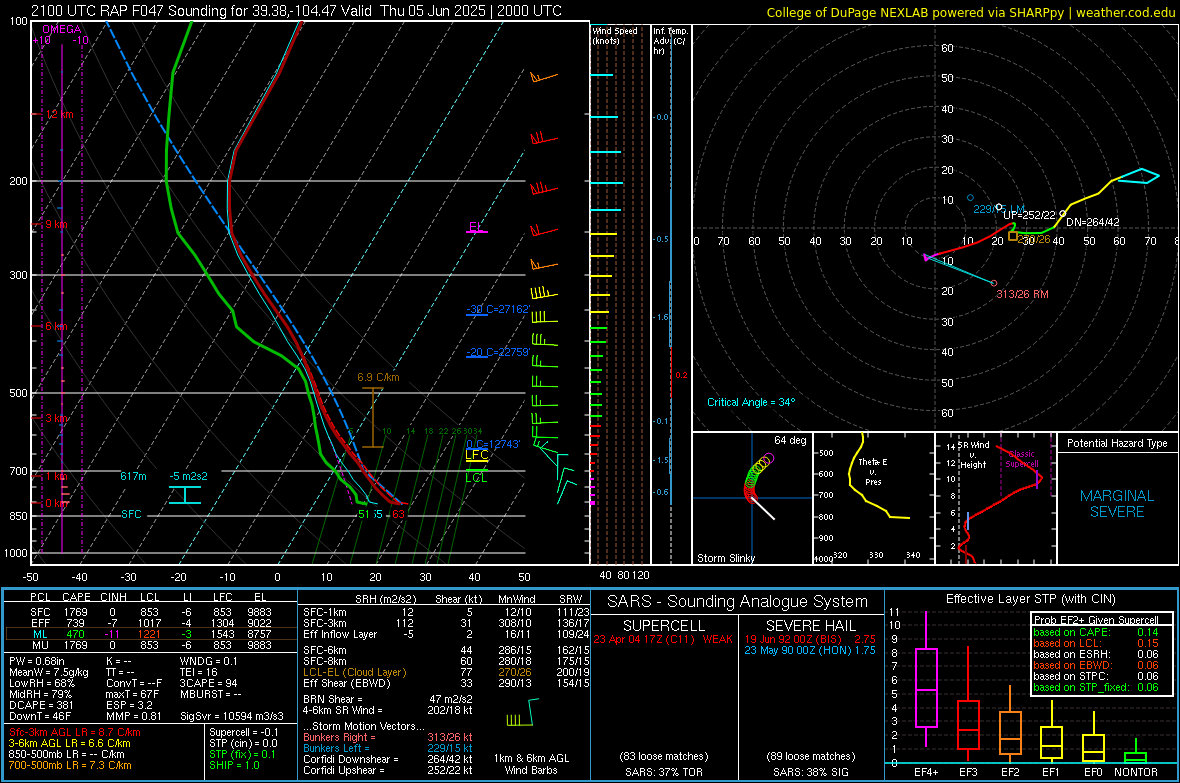The image size is (1180, 783).
Task: Select the SFC parcel row CAPE value 1769
Action: 75,612
